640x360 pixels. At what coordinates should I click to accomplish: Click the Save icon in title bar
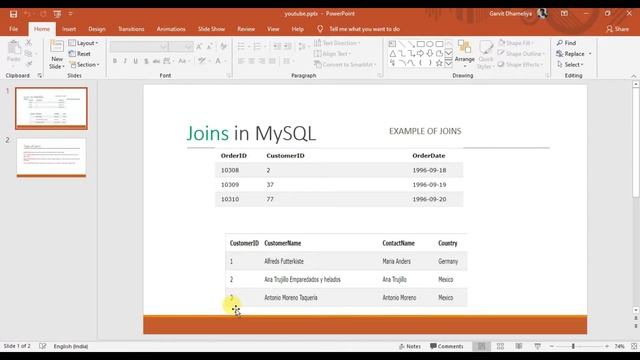[x=13, y=14]
